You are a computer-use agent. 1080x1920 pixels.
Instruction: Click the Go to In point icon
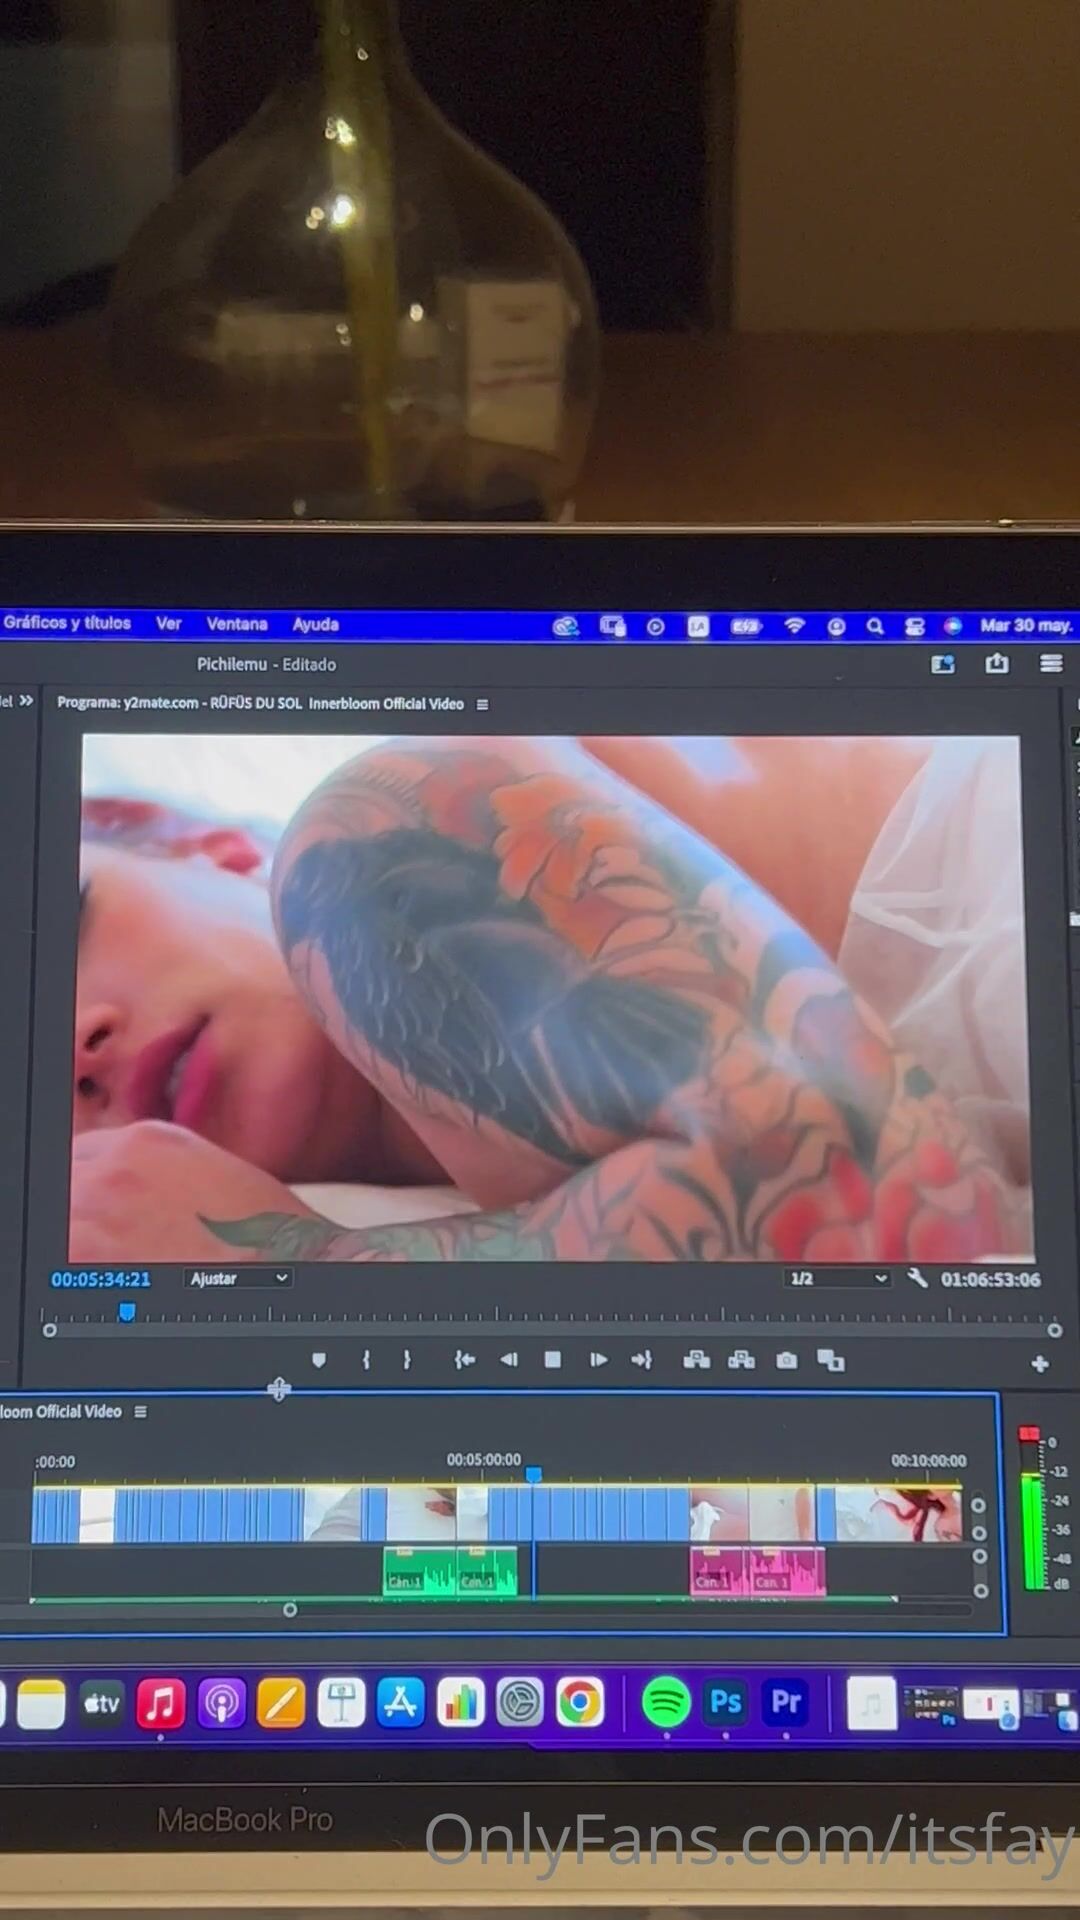[x=464, y=1360]
